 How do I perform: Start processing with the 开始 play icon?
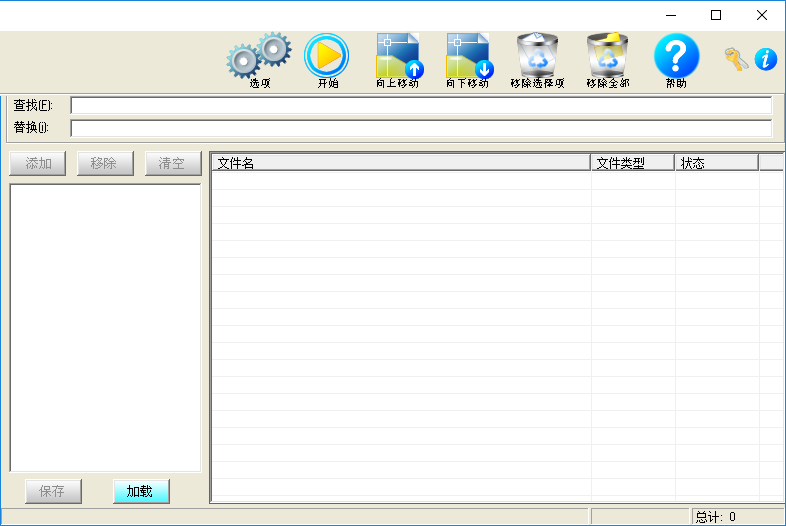pos(327,59)
